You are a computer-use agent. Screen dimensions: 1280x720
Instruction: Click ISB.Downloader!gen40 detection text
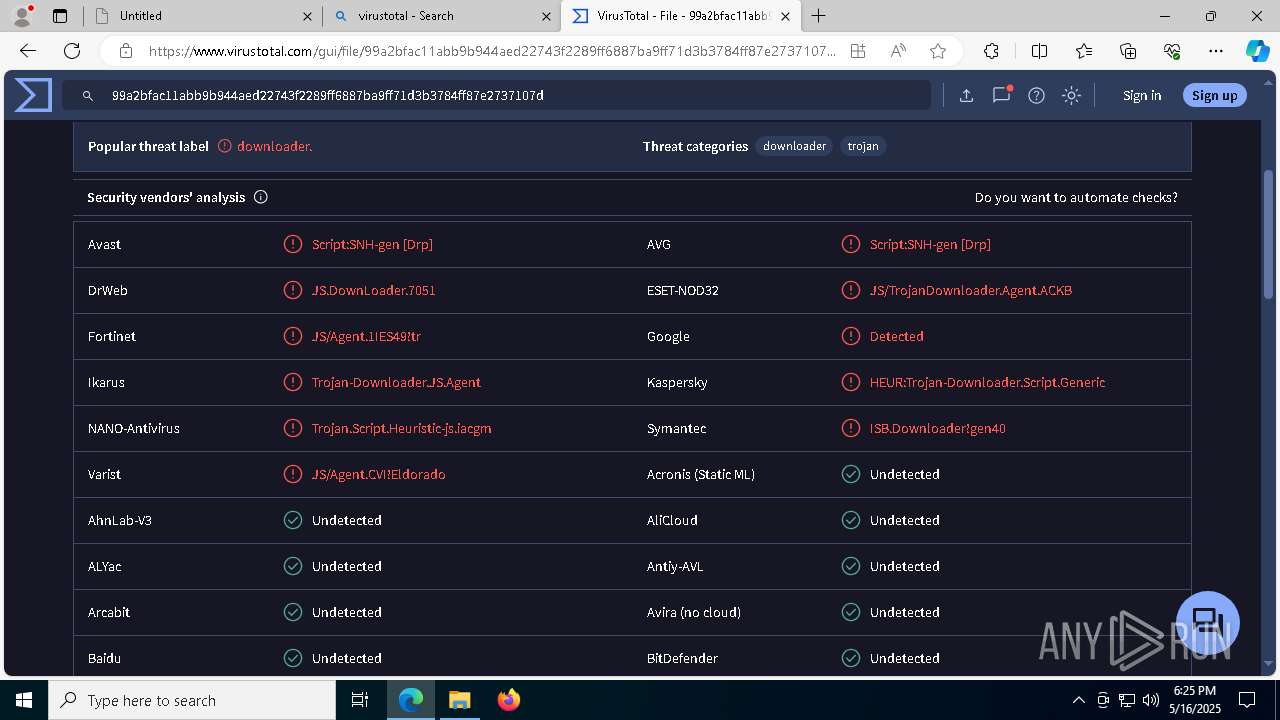tap(938, 428)
